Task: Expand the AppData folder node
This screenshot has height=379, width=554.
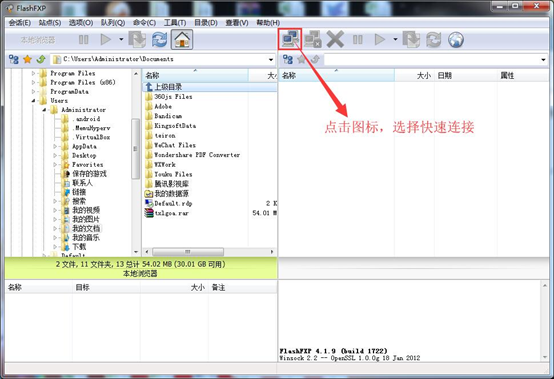Action: click(55, 146)
